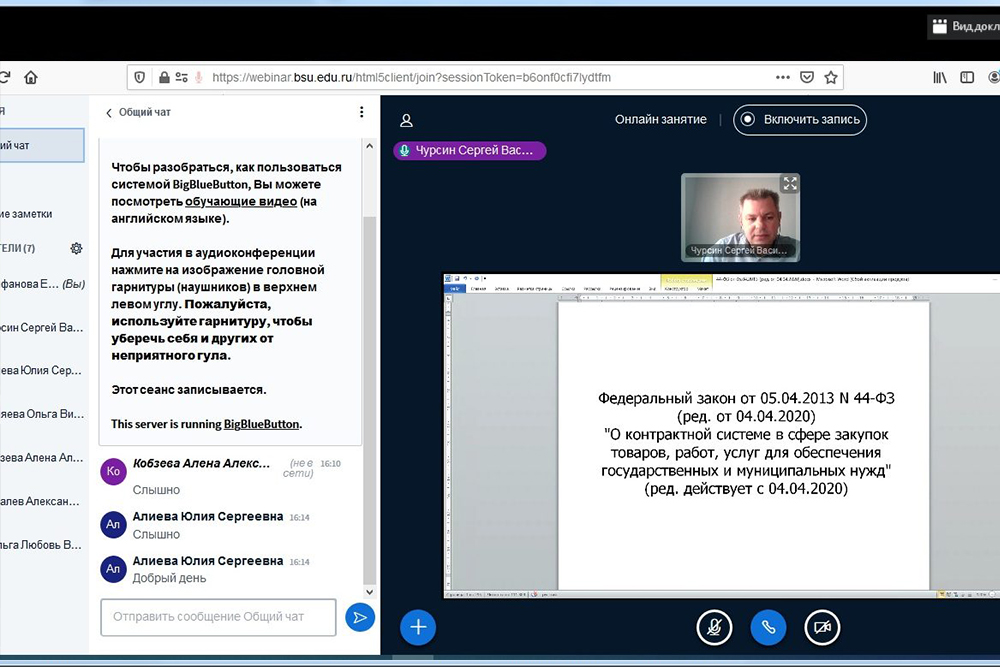Click the chat message input field

[x=218, y=617]
